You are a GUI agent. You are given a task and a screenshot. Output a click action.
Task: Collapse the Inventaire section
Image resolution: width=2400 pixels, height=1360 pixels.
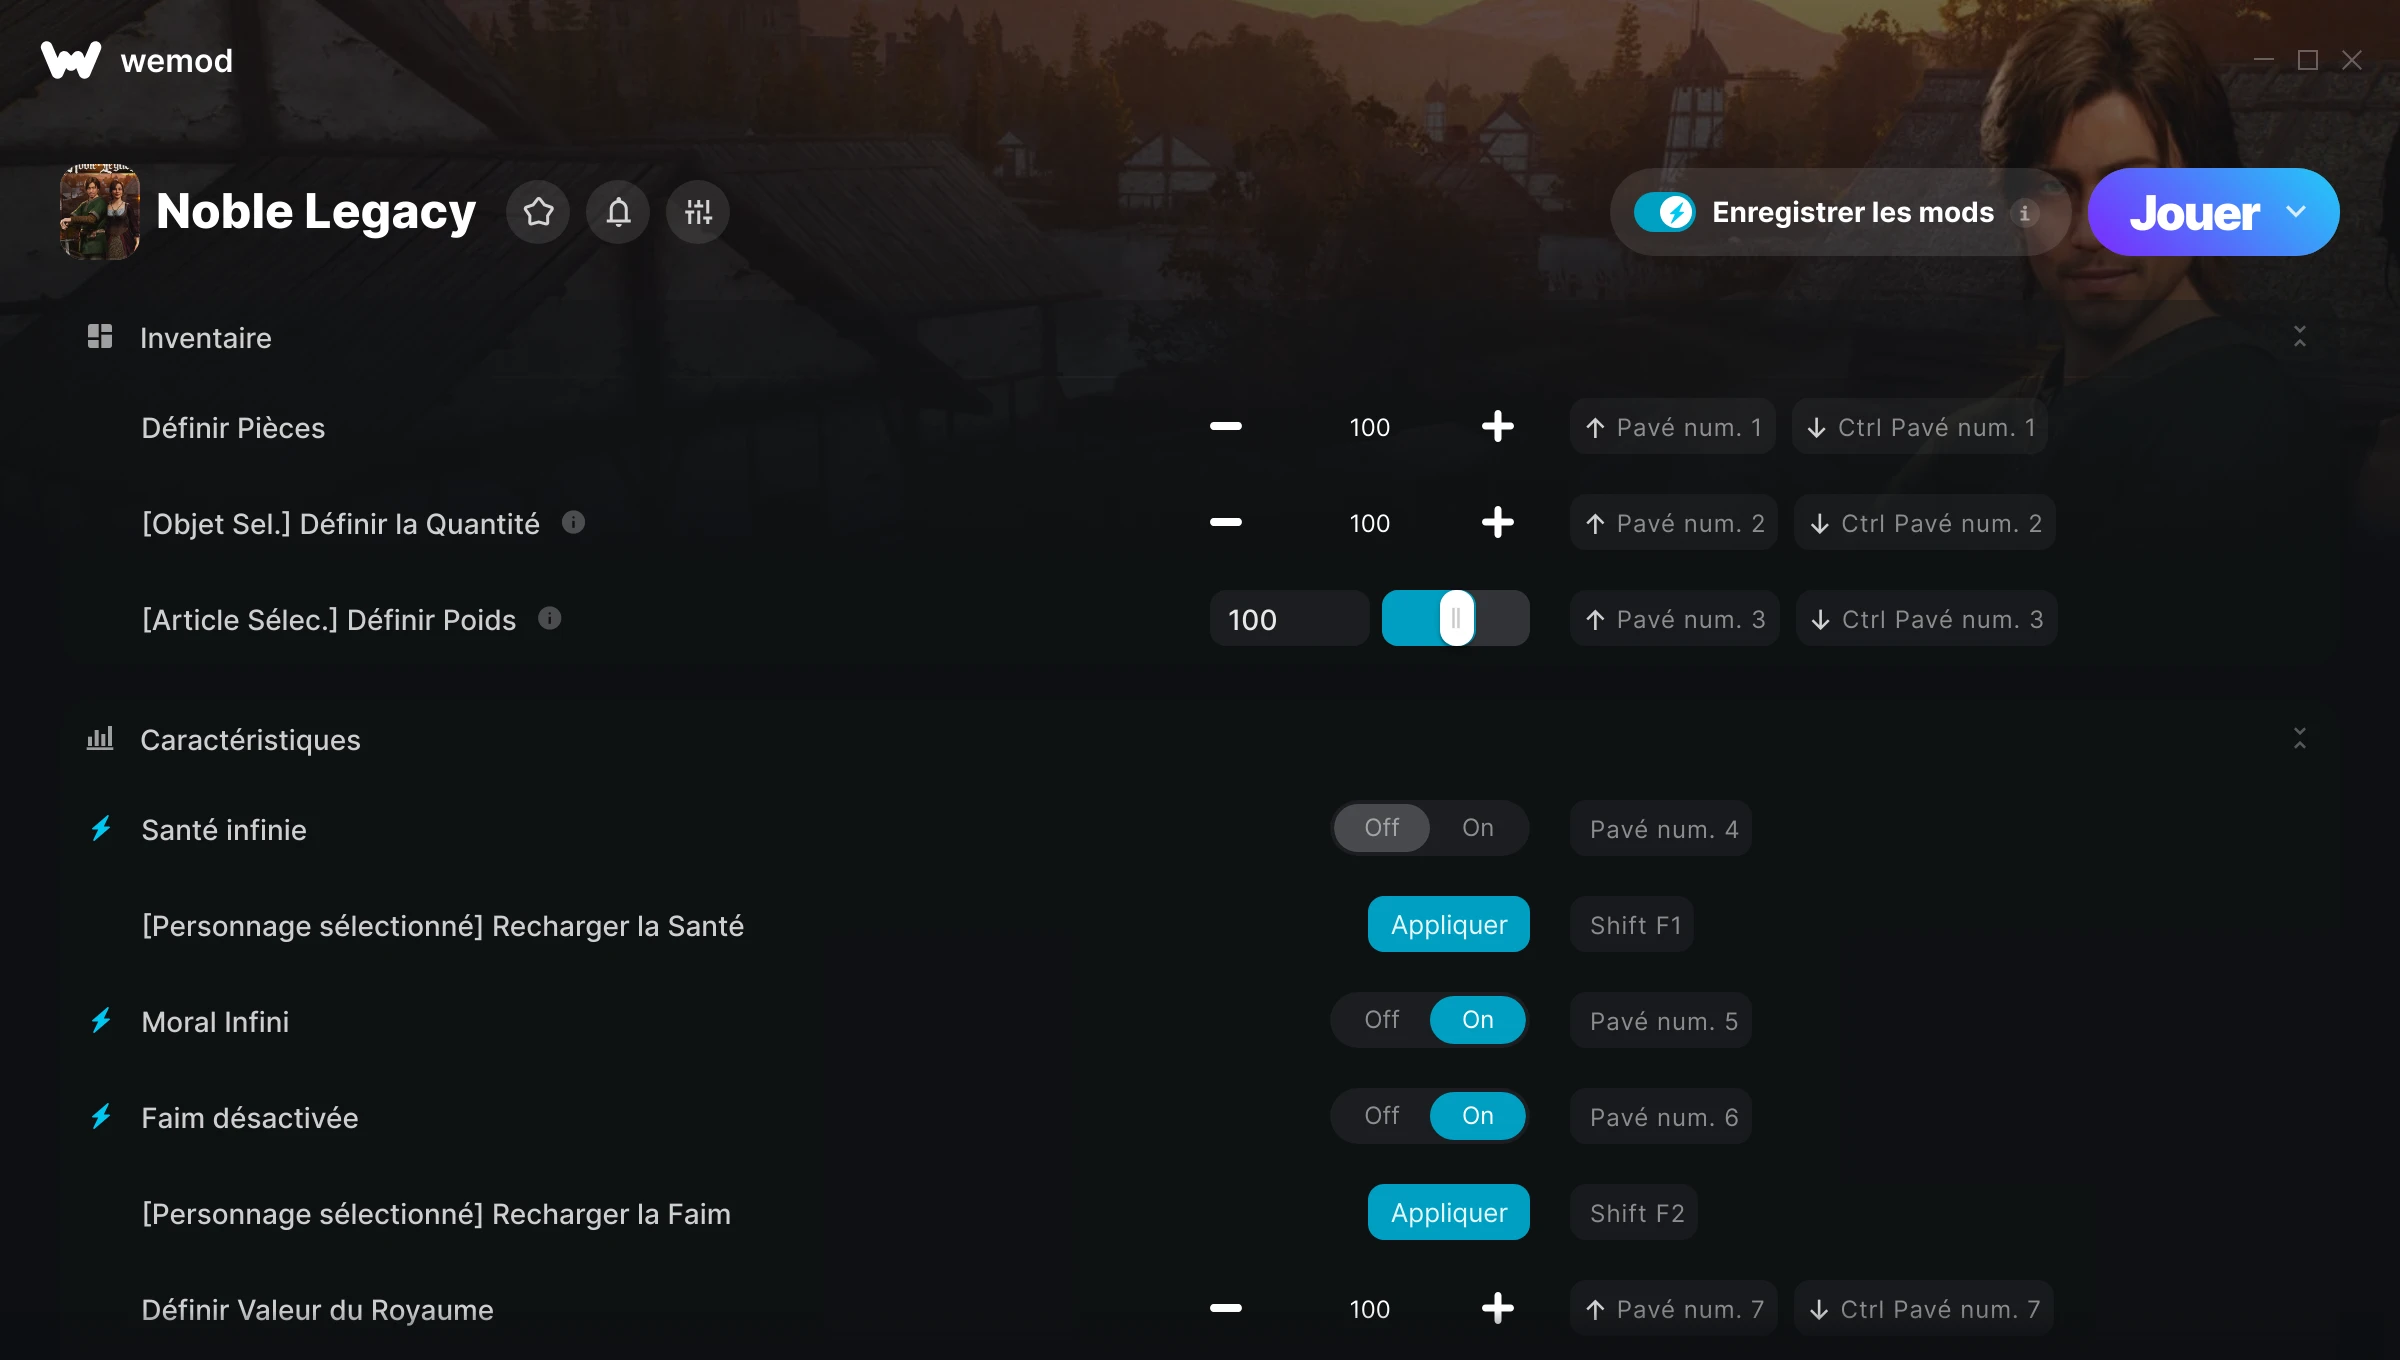point(2300,337)
